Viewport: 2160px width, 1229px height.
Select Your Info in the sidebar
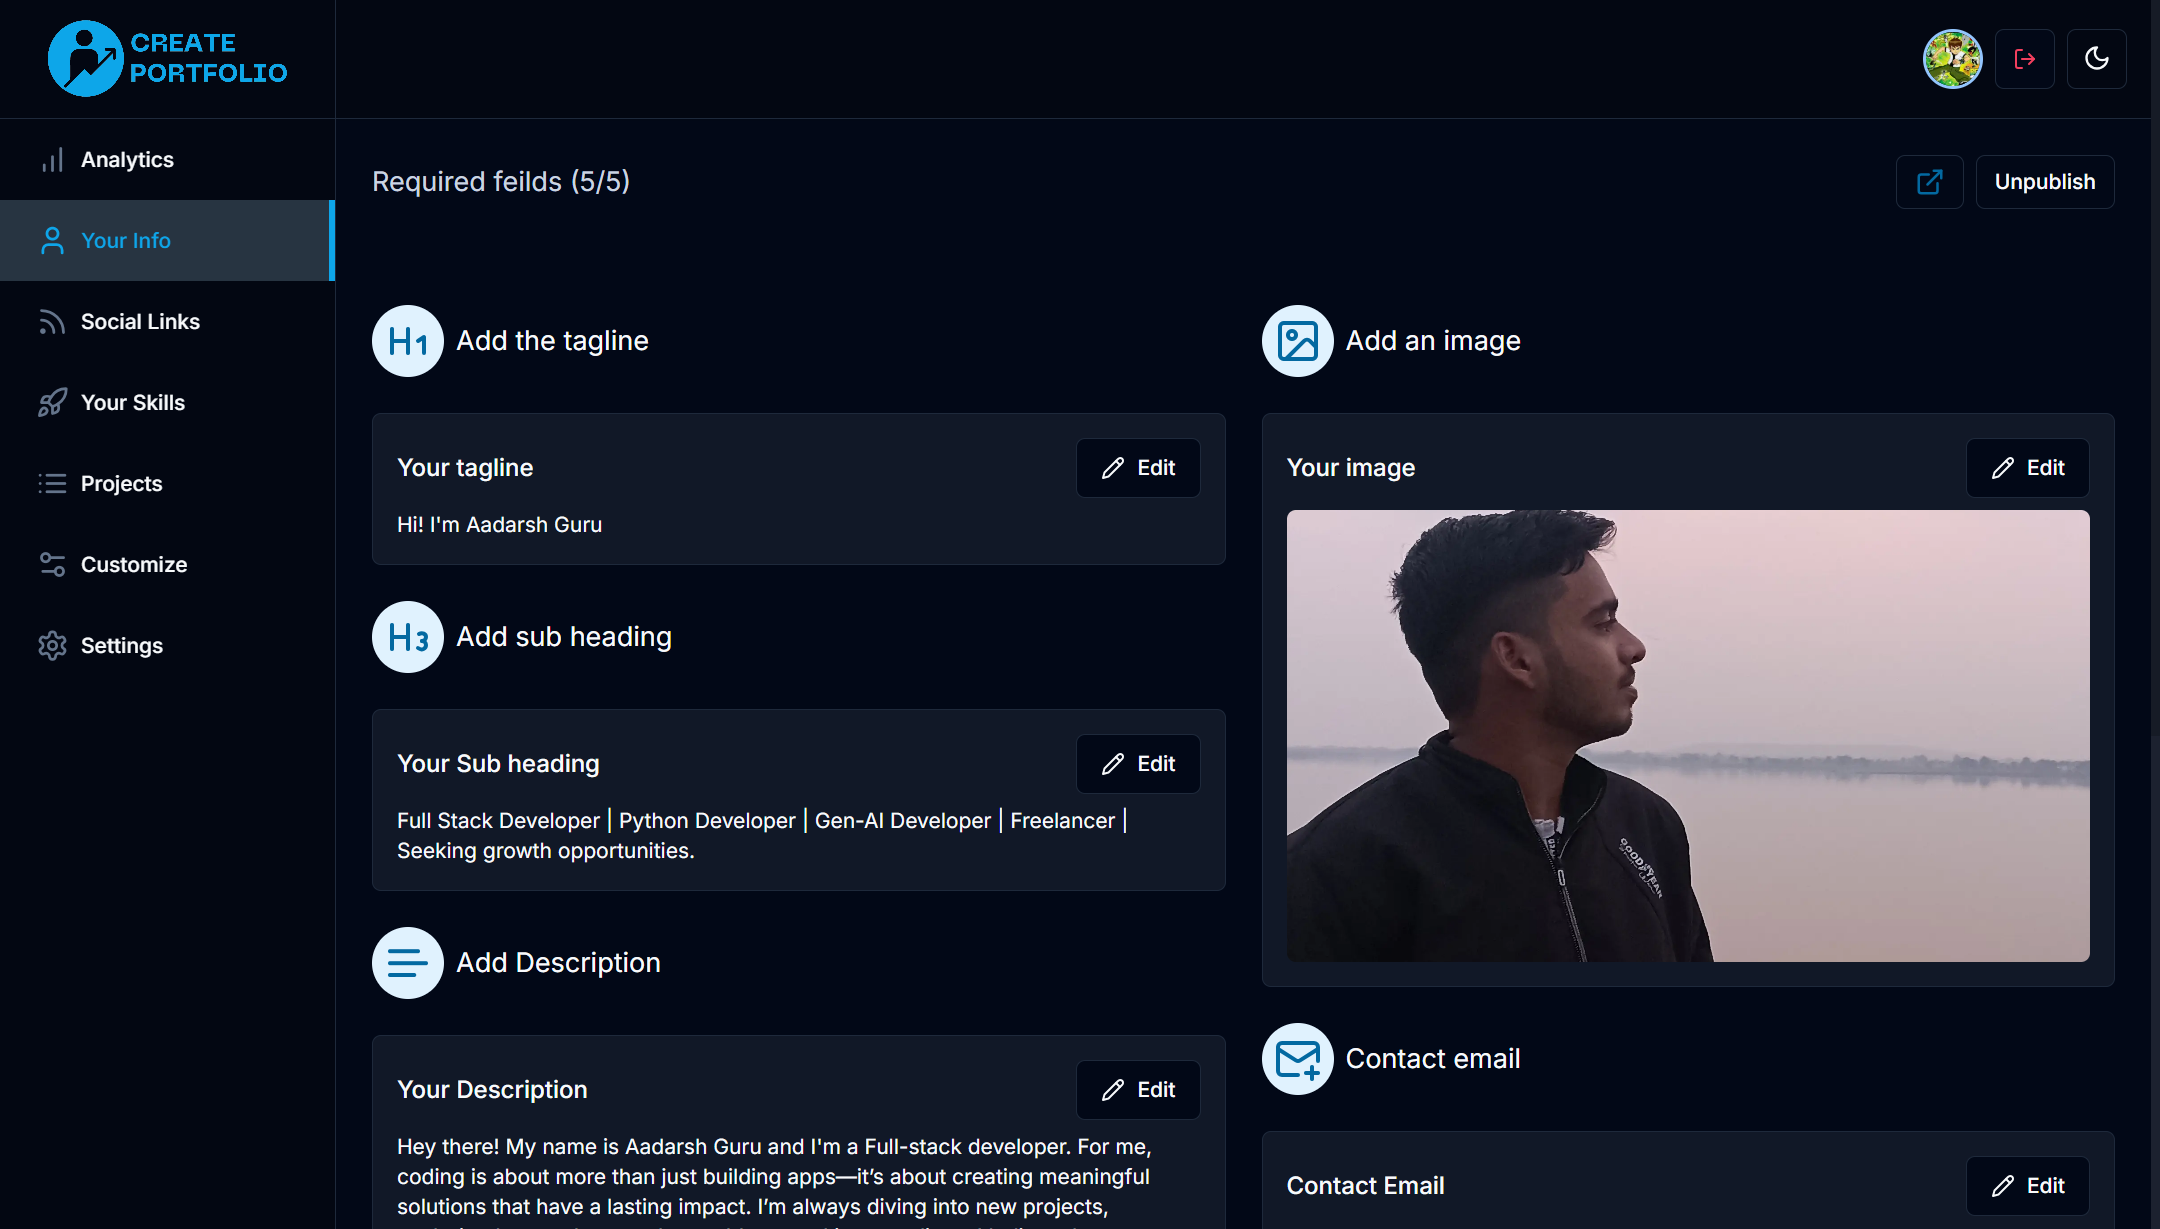167,241
